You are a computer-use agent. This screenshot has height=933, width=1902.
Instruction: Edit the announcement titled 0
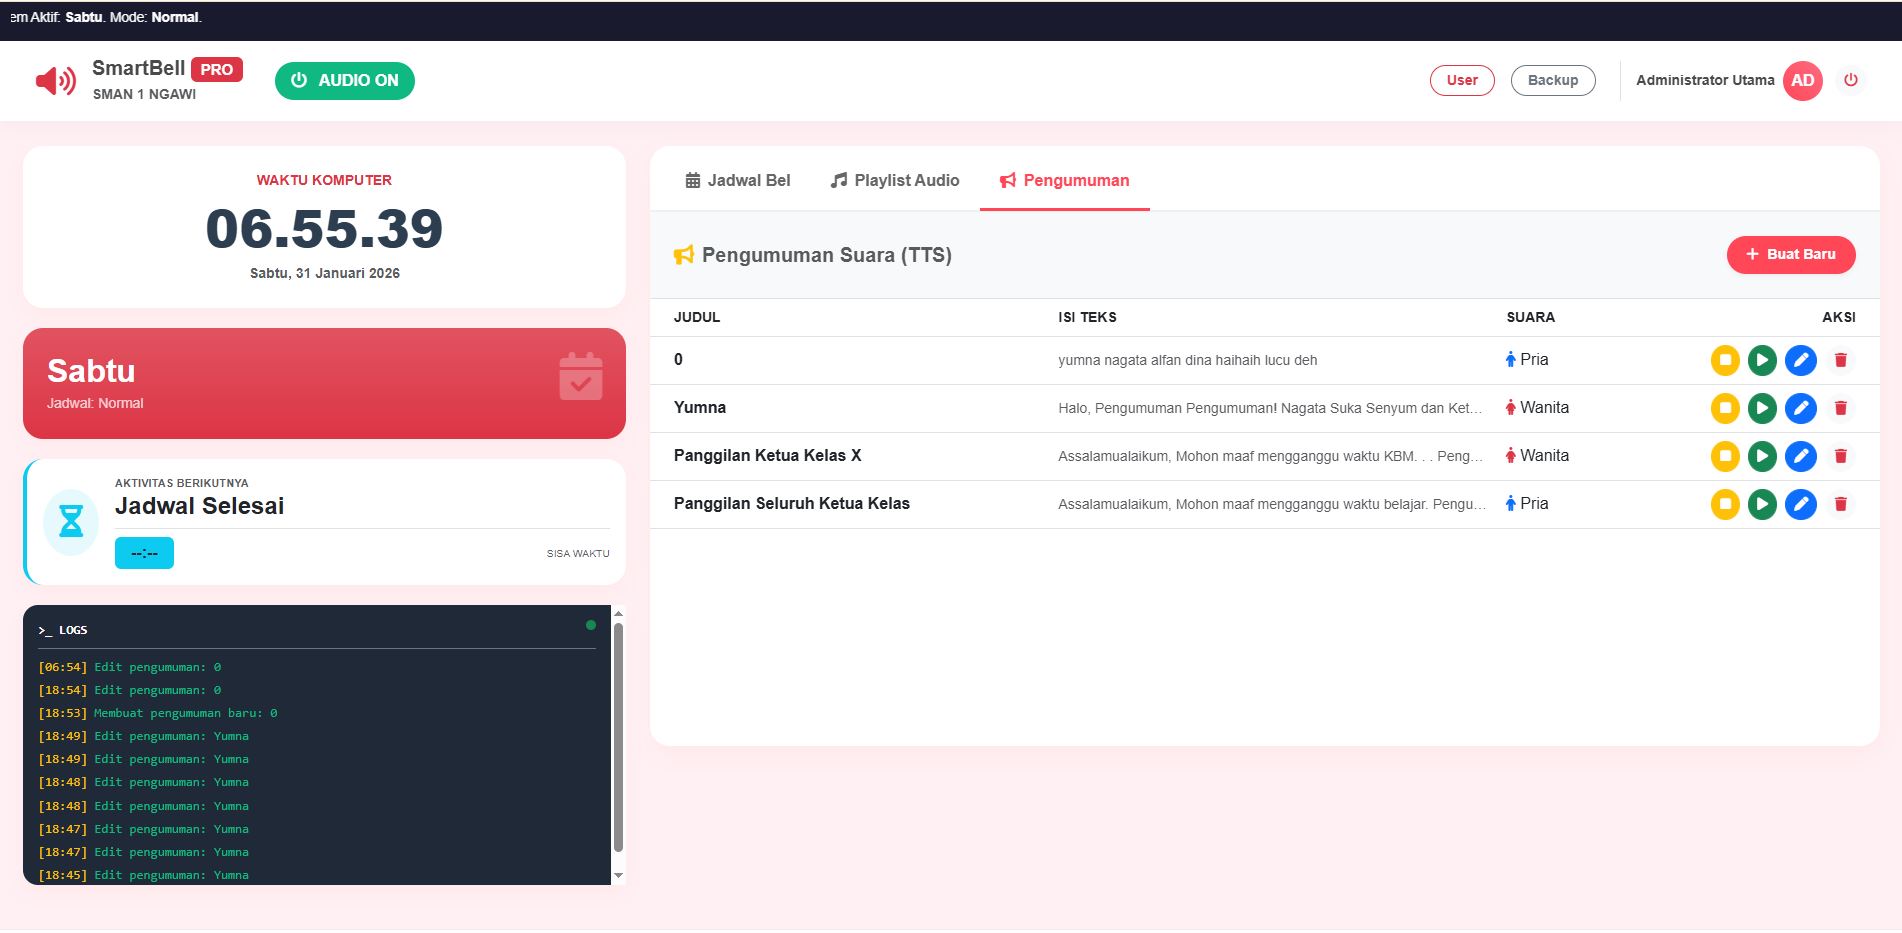pyautogui.click(x=1800, y=360)
